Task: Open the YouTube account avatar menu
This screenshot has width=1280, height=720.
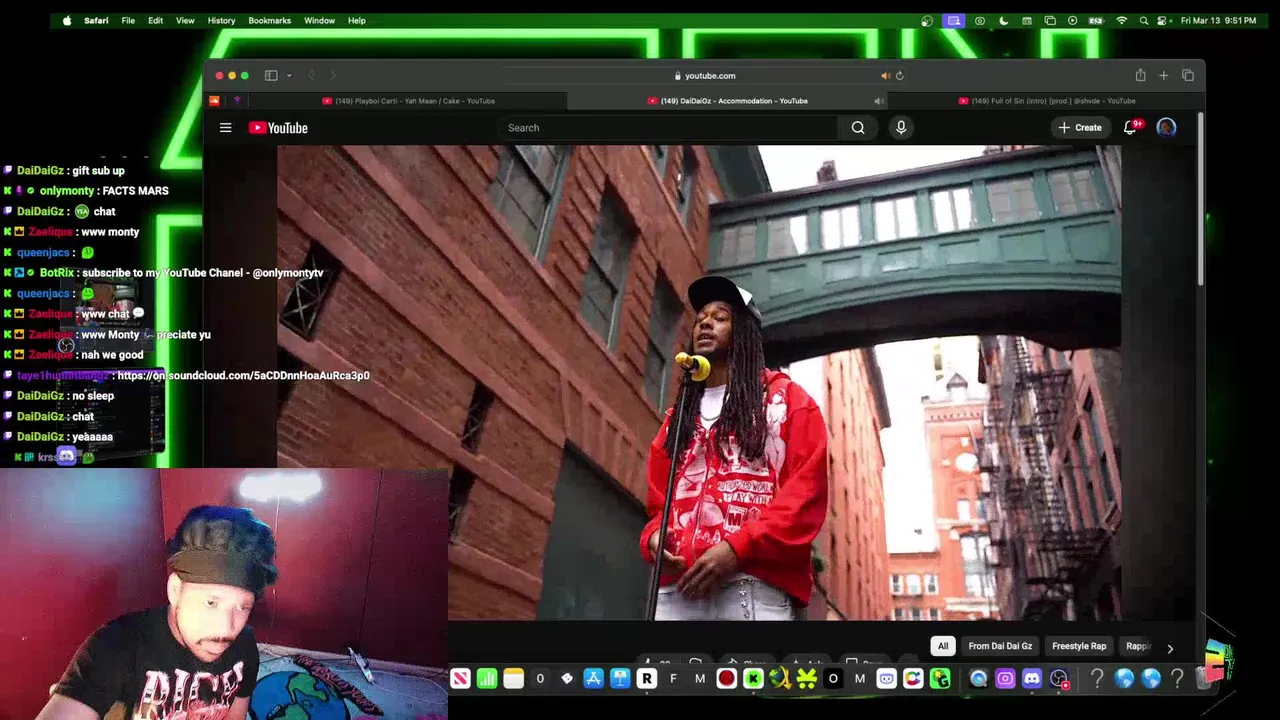Action: coord(1166,128)
